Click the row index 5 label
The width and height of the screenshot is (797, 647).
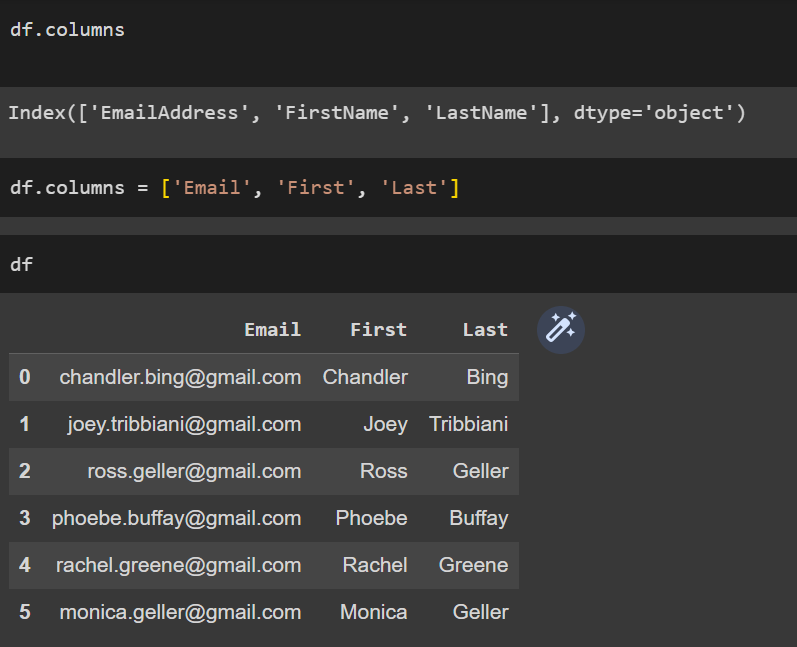click(25, 612)
